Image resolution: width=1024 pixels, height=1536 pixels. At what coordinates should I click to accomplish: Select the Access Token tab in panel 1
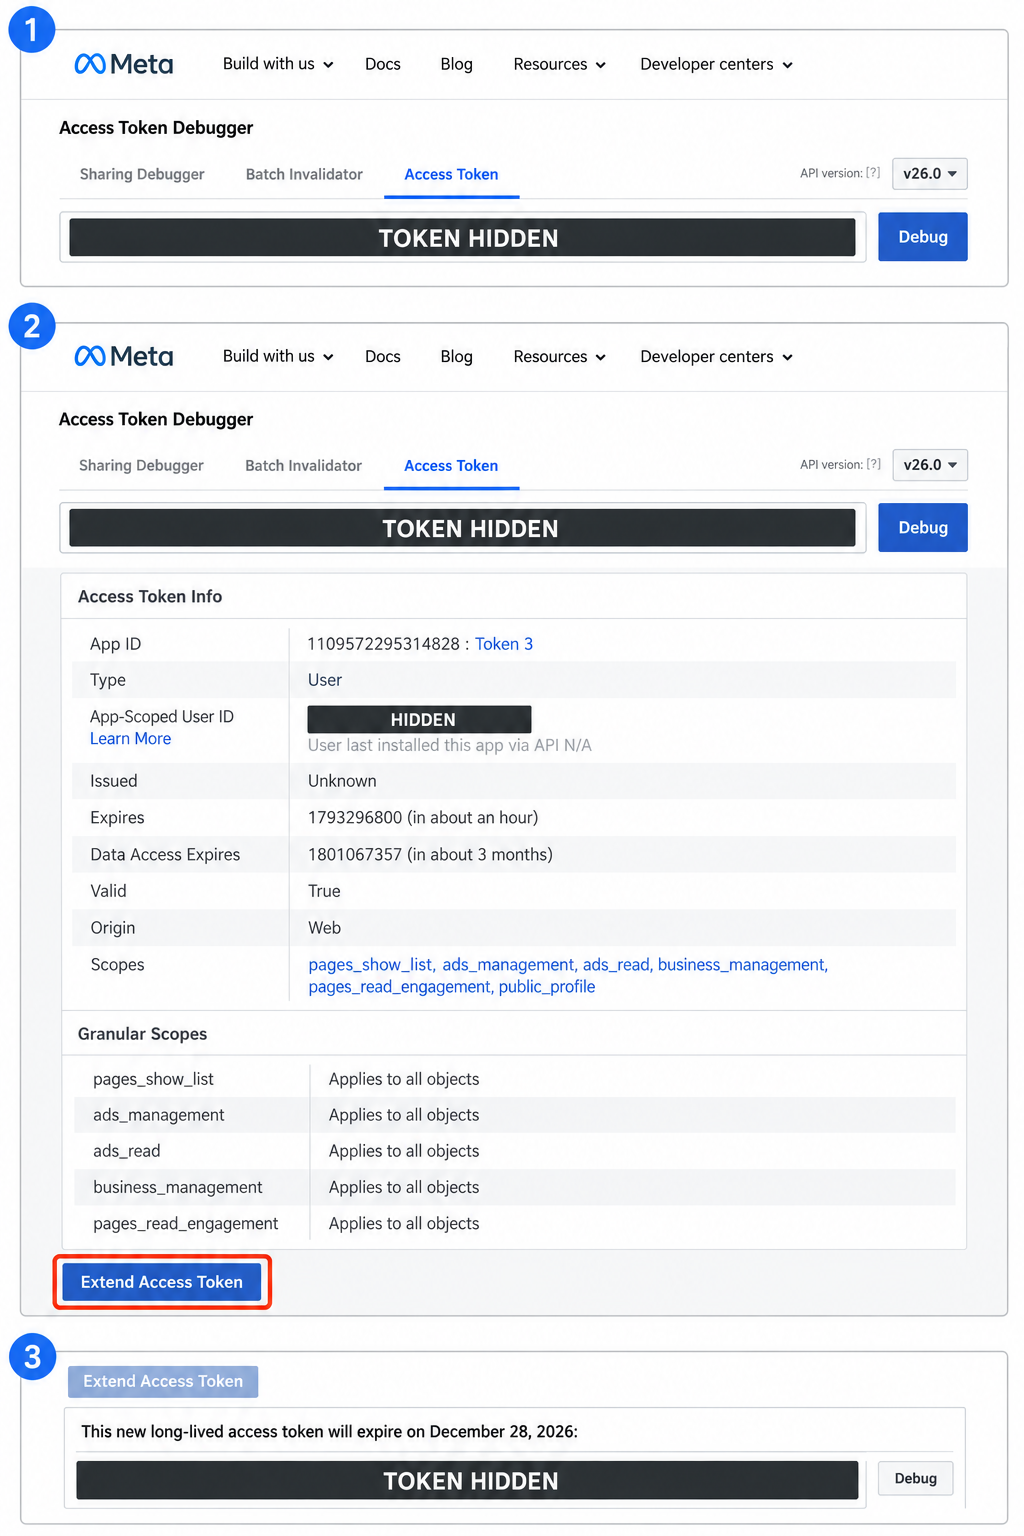pyautogui.click(x=451, y=174)
